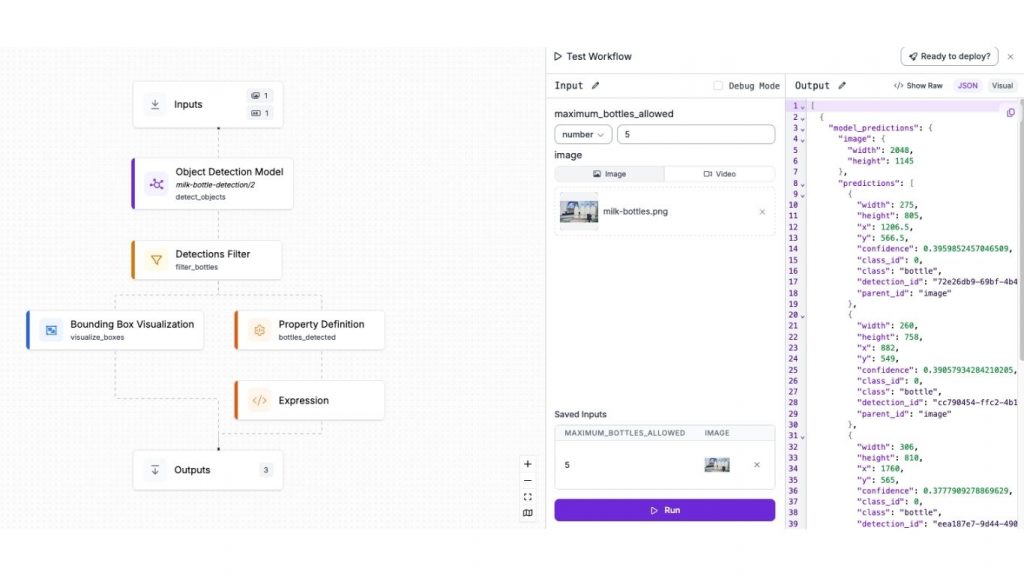Click the Ready to deploy? button
This screenshot has height=576, width=1024.
coord(948,56)
